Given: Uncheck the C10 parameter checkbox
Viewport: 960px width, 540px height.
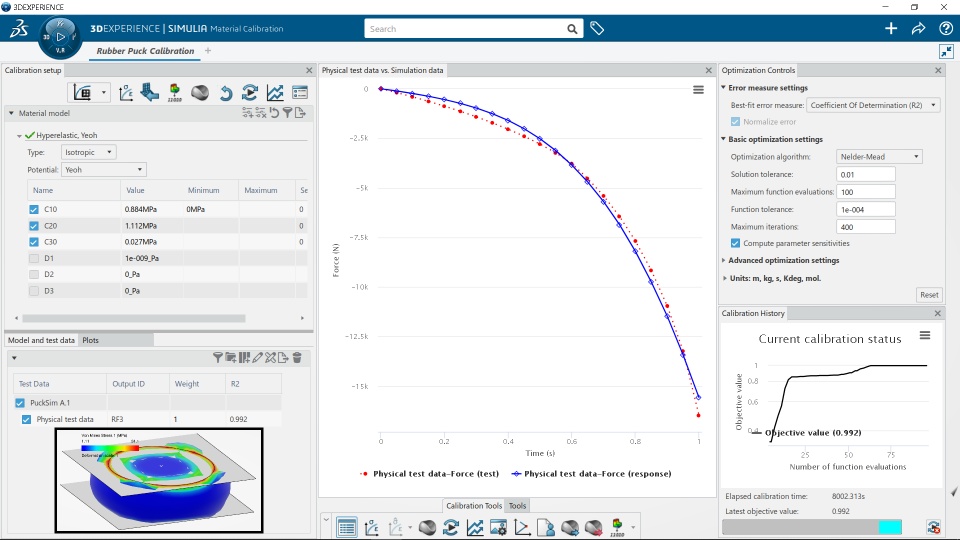Looking at the screenshot, I should [34, 209].
